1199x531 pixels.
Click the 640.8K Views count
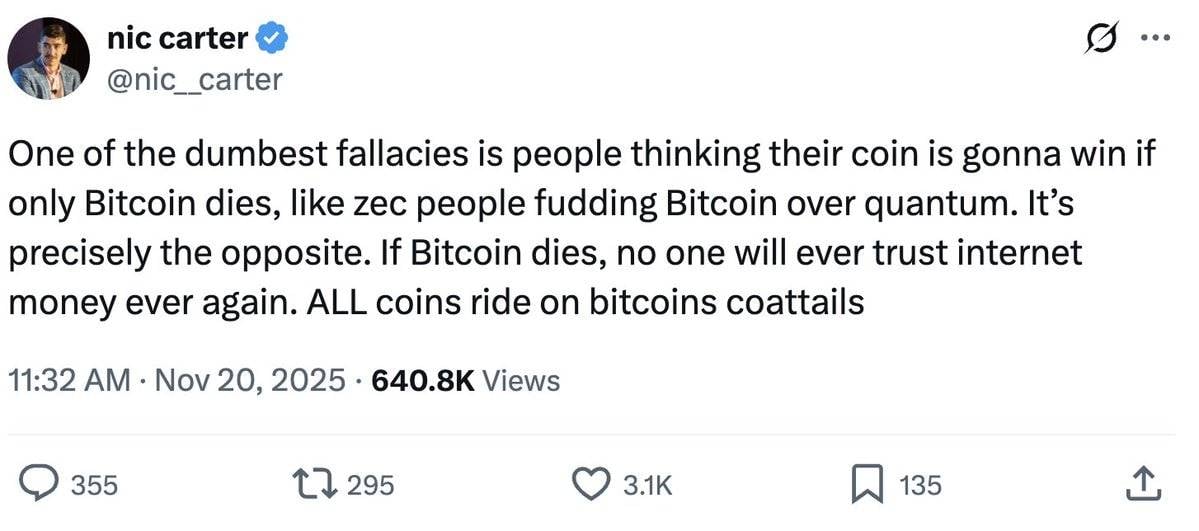[422, 380]
